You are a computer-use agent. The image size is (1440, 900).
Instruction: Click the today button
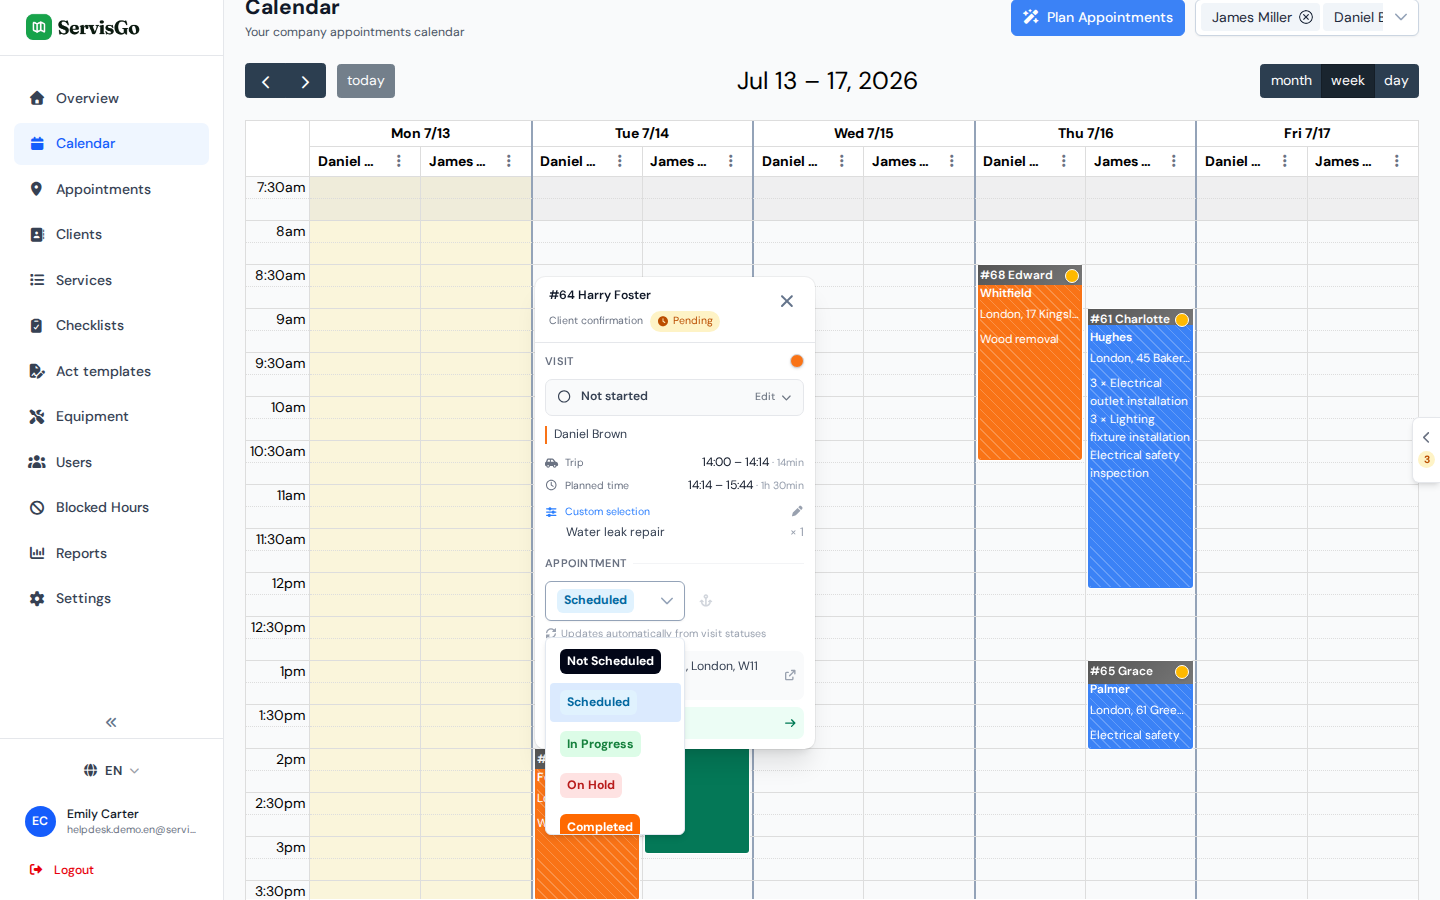pos(366,81)
